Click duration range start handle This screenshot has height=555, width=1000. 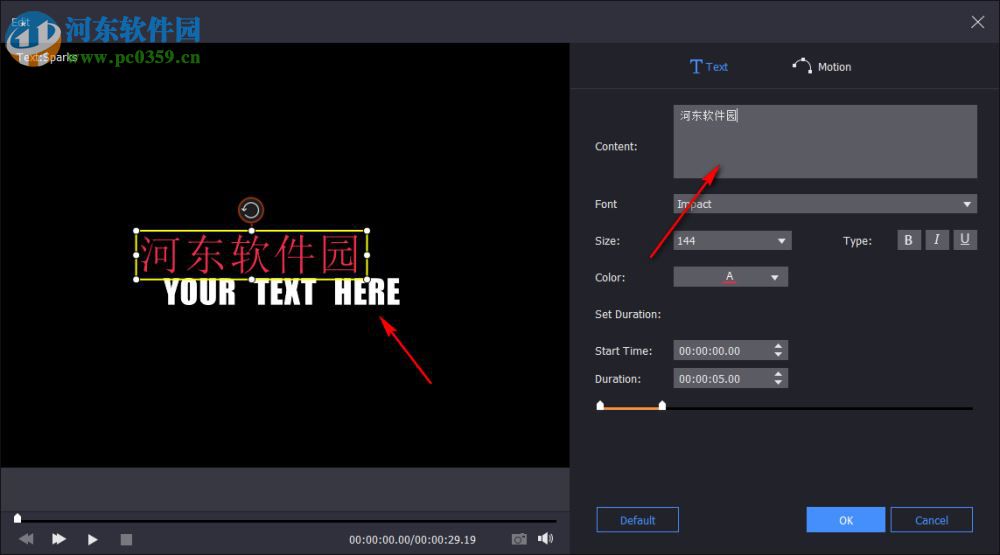click(x=600, y=405)
